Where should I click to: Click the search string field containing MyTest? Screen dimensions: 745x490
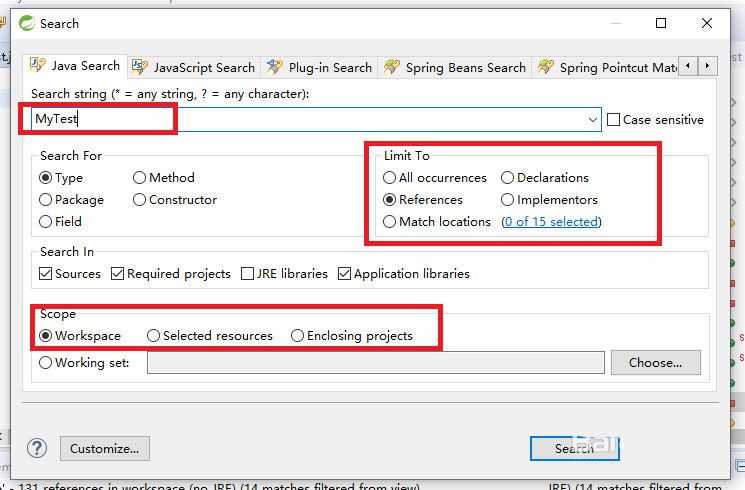[x=300, y=120]
